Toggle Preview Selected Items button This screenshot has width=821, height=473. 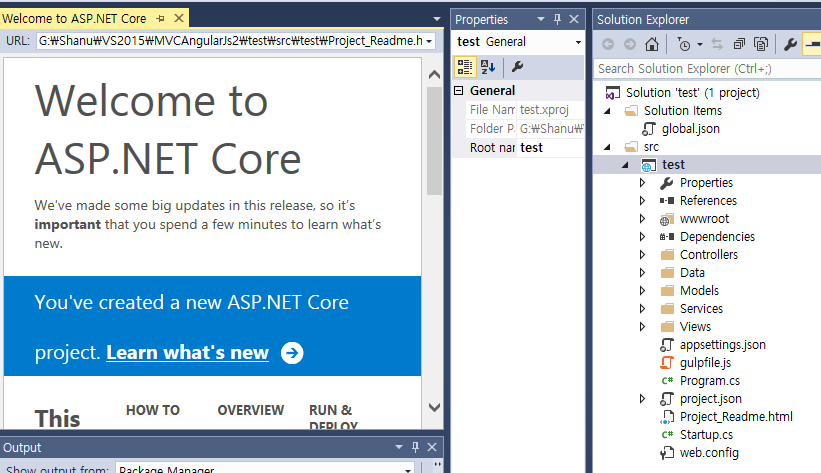point(811,44)
